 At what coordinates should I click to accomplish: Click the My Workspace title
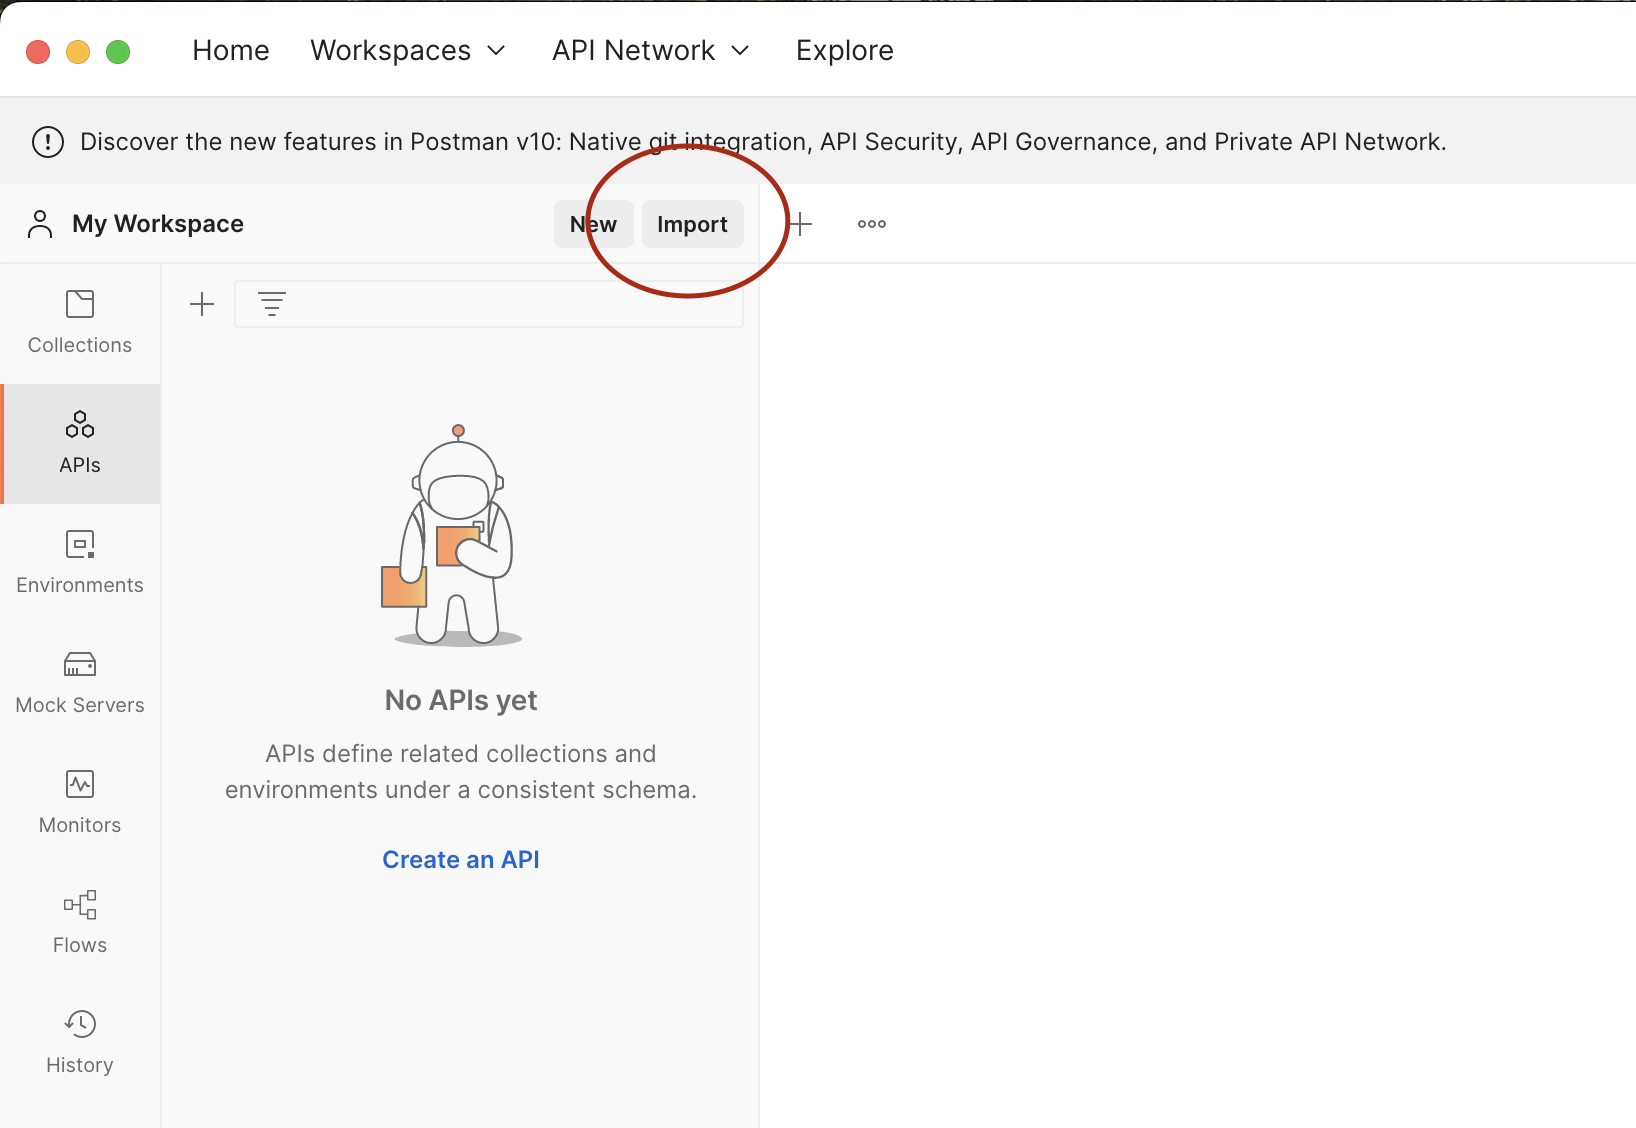pos(158,224)
